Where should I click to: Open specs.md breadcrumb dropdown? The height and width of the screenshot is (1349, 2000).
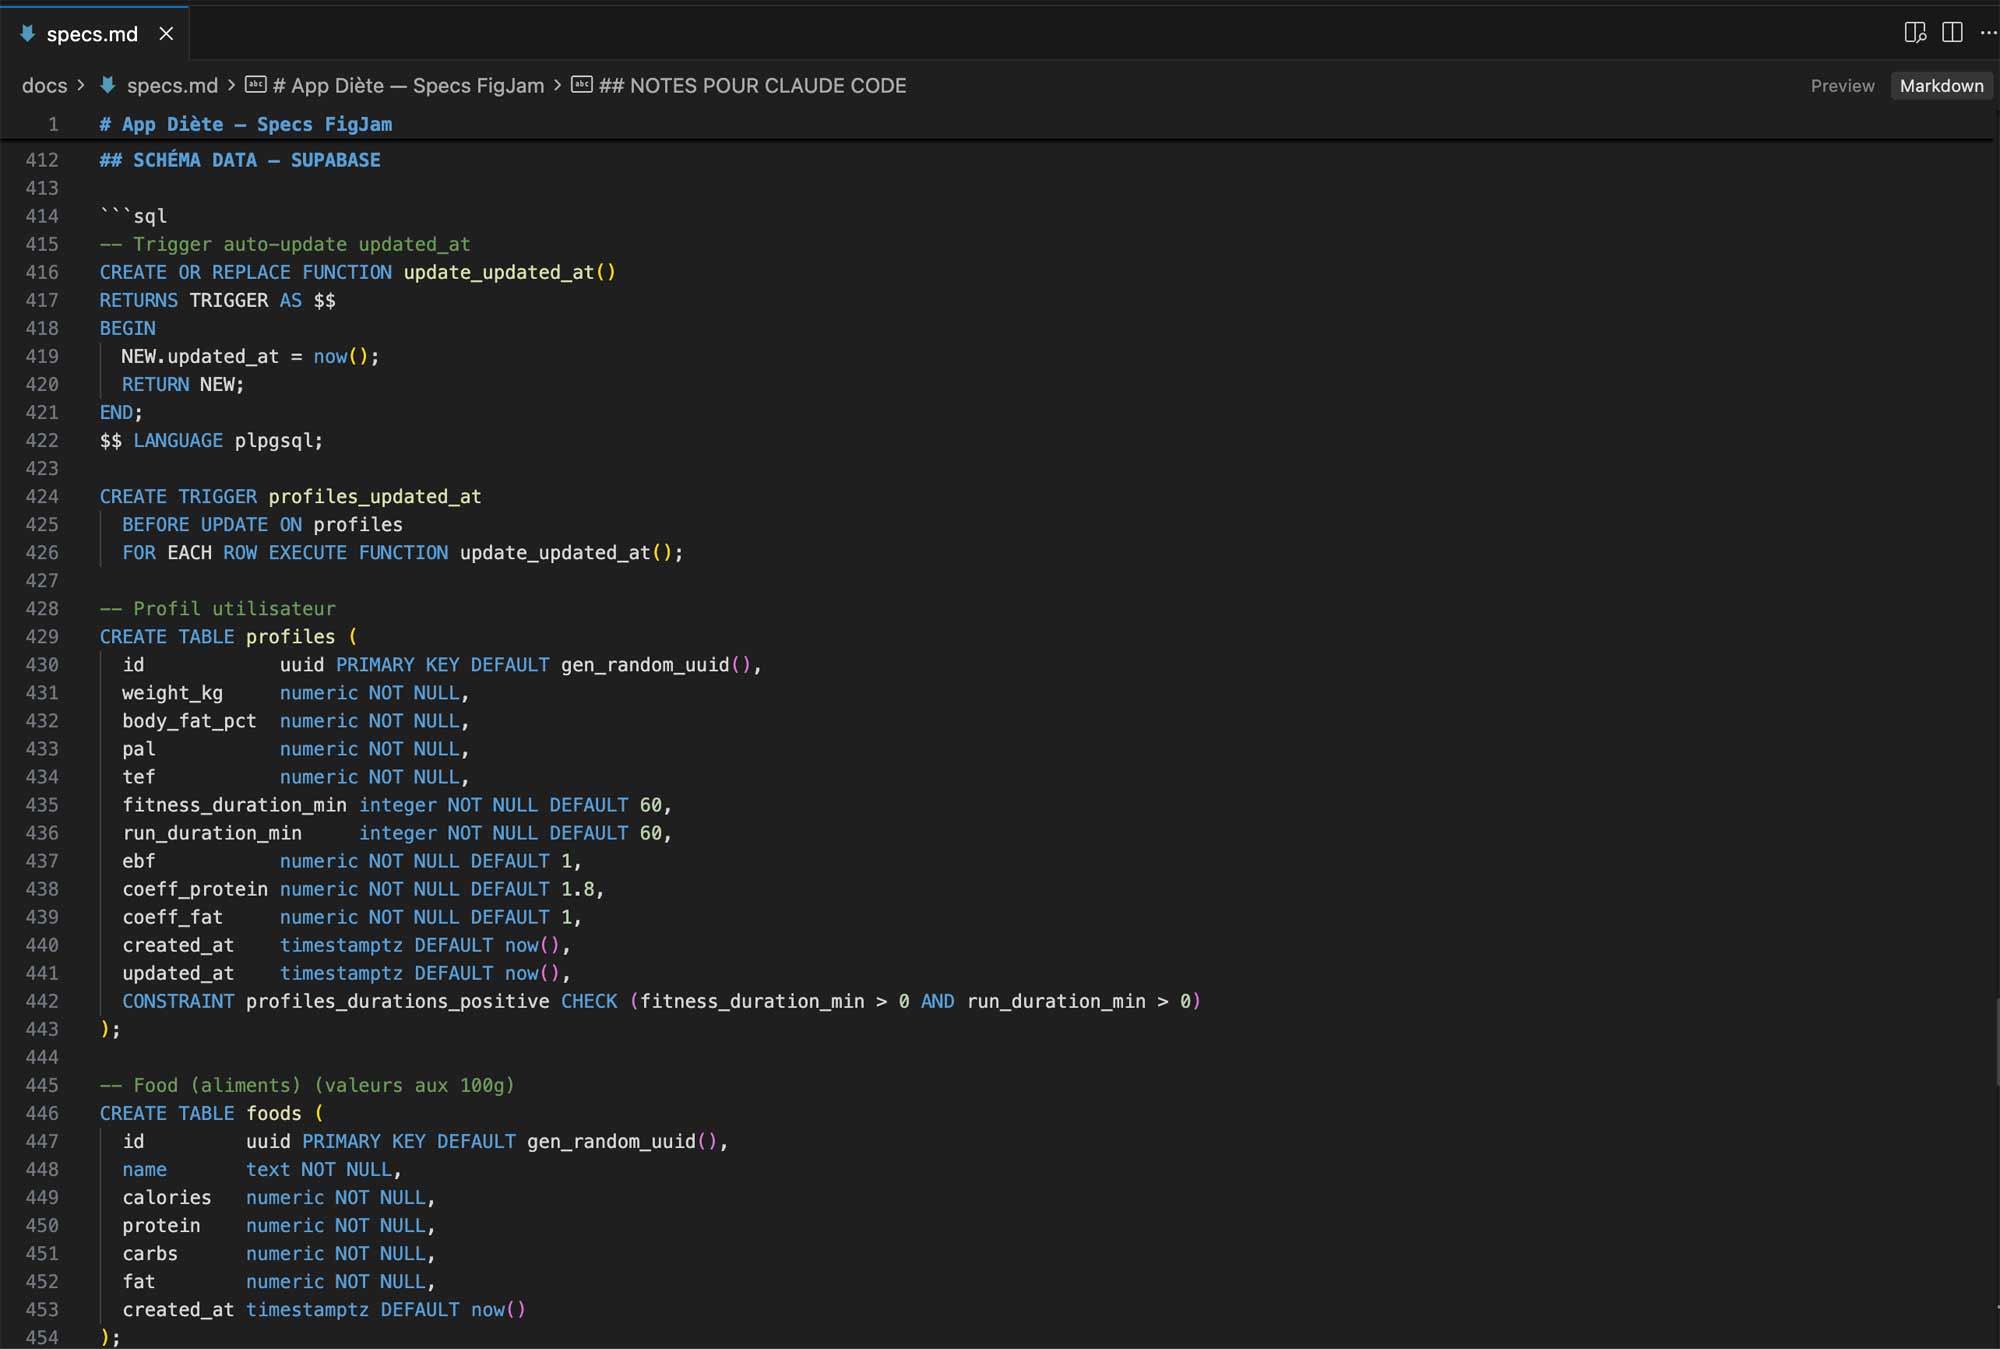click(172, 86)
